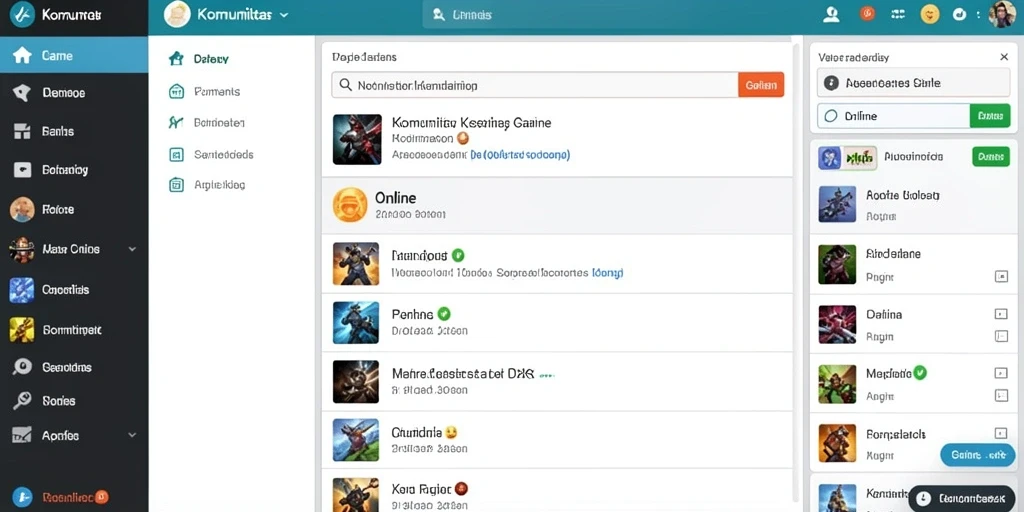Open the Dalina thumbnail in the right panel
Image resolution: width=1024 pixels, height=512 pixels.
coord(837,325)
